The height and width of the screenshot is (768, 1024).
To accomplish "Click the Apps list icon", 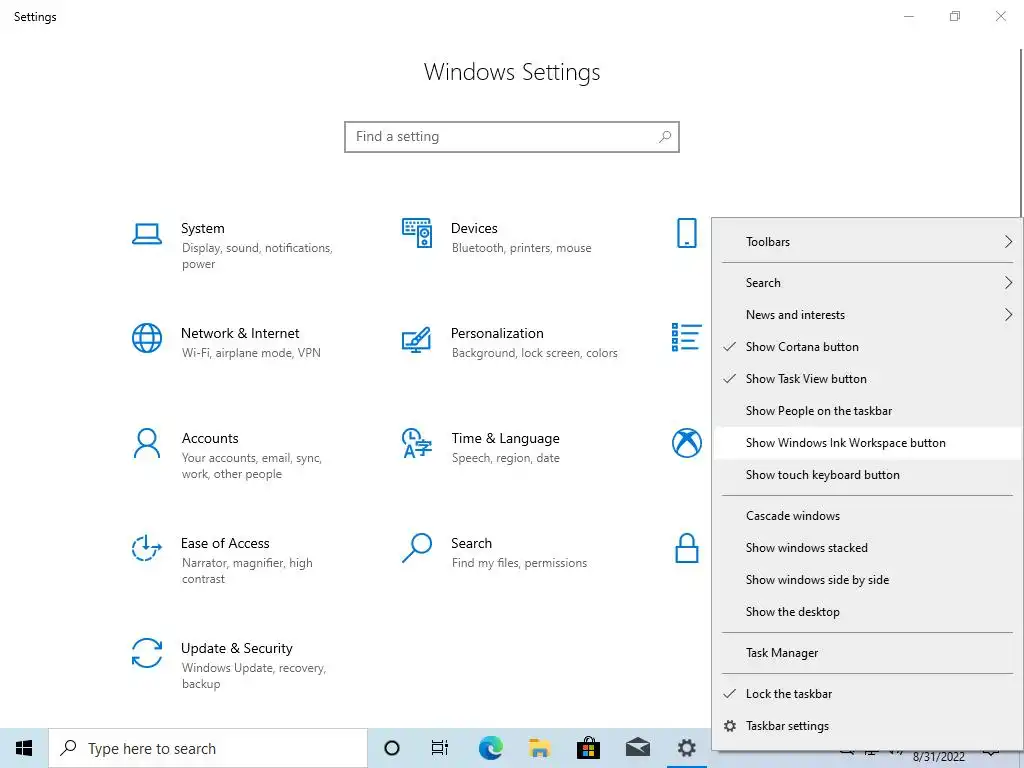I will (686, 337).
